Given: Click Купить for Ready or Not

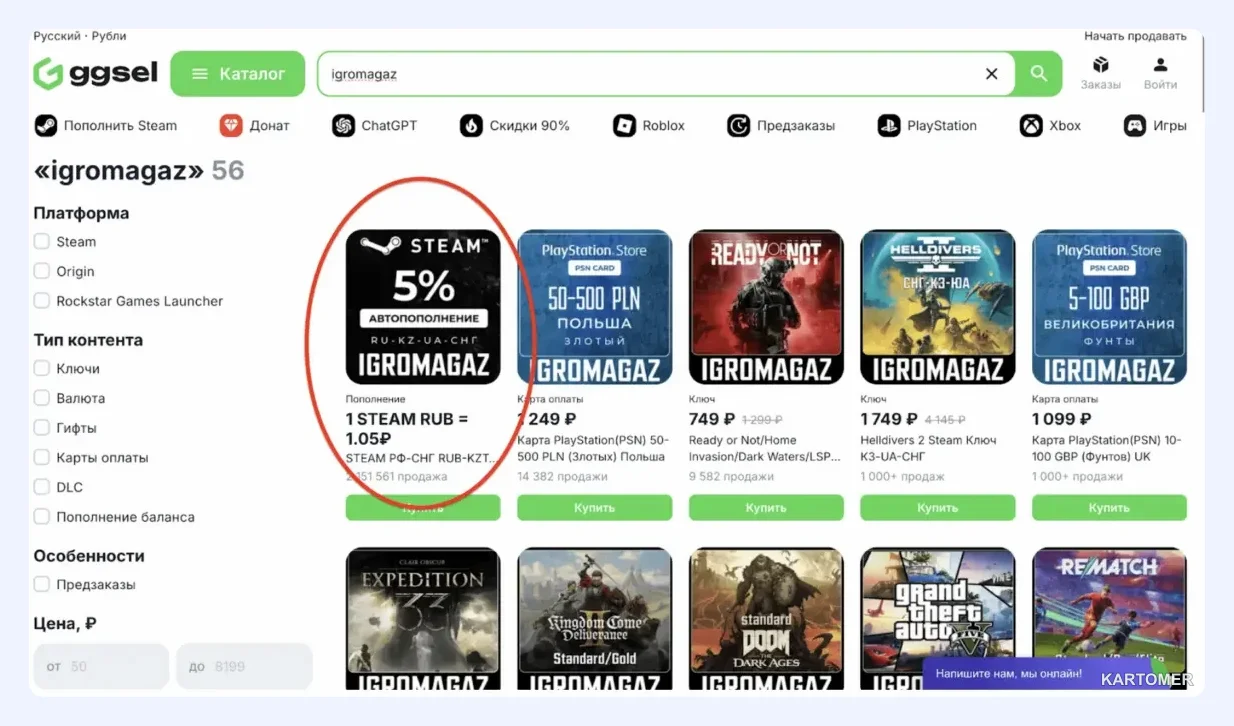Looking at the screenshot, I should click(766, 508).
